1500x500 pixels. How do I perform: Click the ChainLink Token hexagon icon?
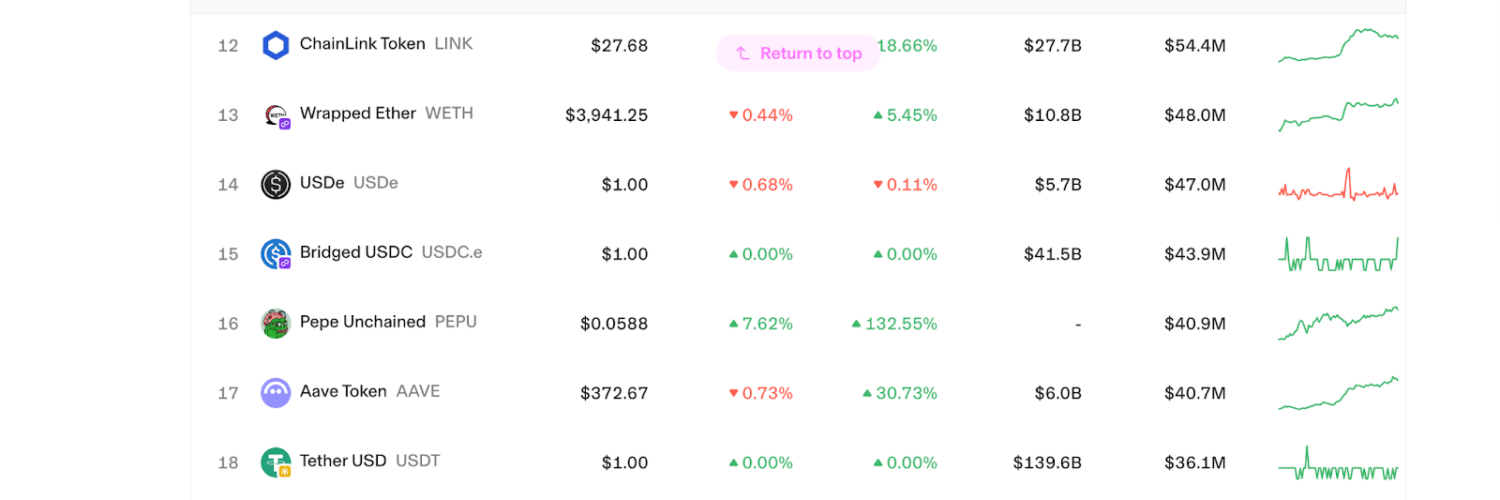pos(275,46)
